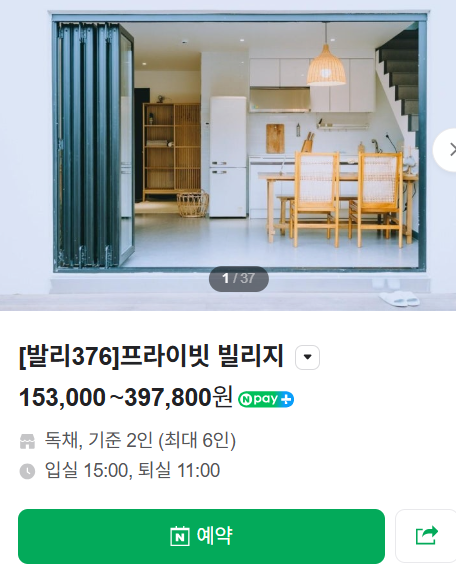Click the house icon beside 독채
Screen dimensions: 456x574
[27, 441]
